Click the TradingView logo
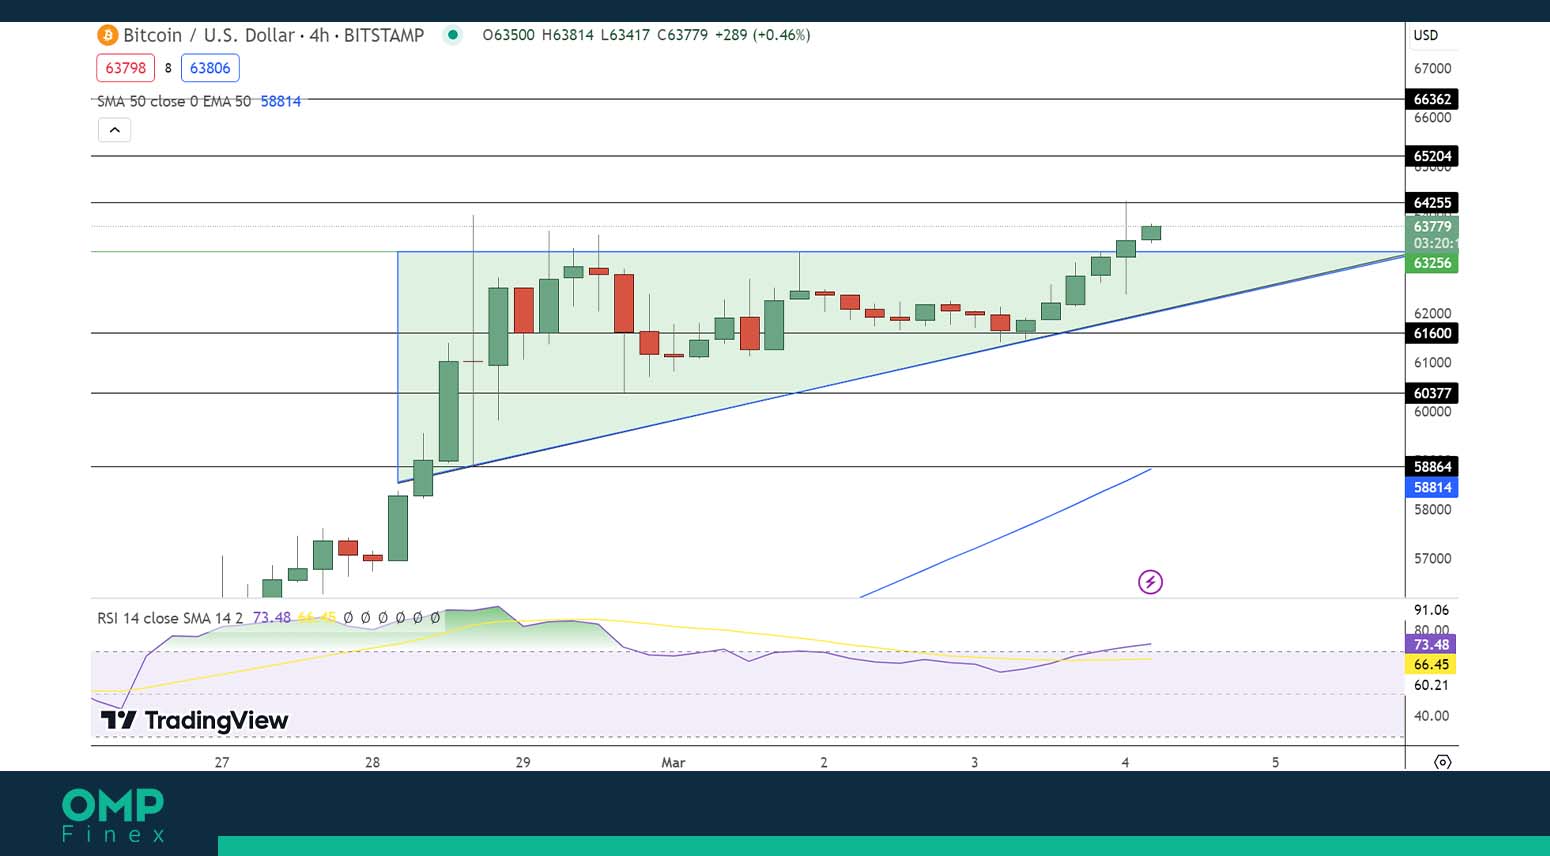 (x=194, y=720)
